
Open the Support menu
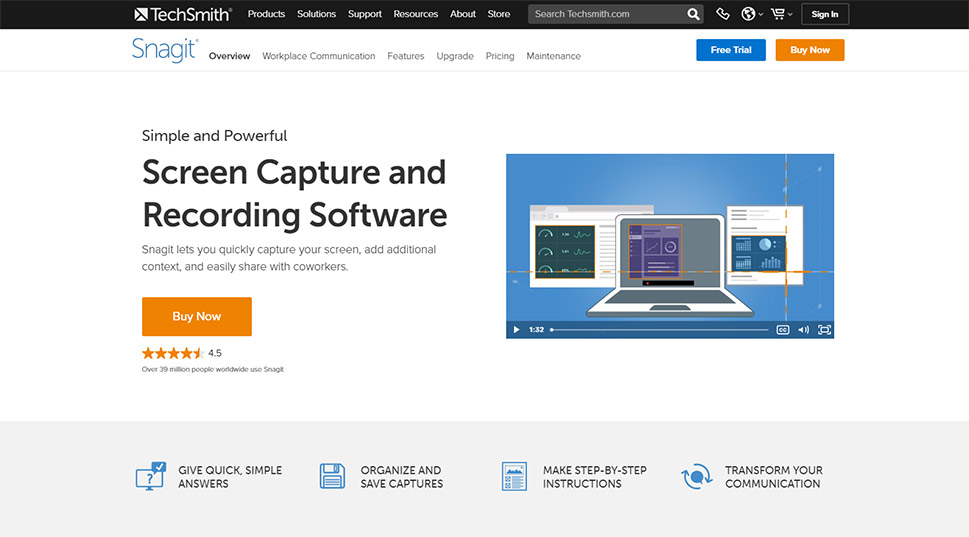(365, 14)
